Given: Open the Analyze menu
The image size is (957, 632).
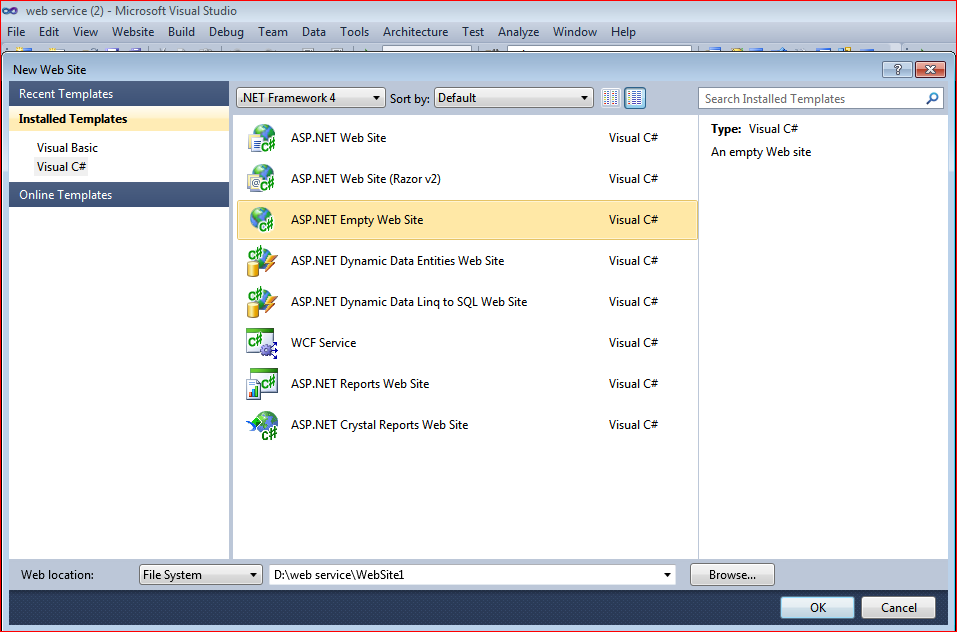Looking at the screenshot, I should (x=519, y=32).
